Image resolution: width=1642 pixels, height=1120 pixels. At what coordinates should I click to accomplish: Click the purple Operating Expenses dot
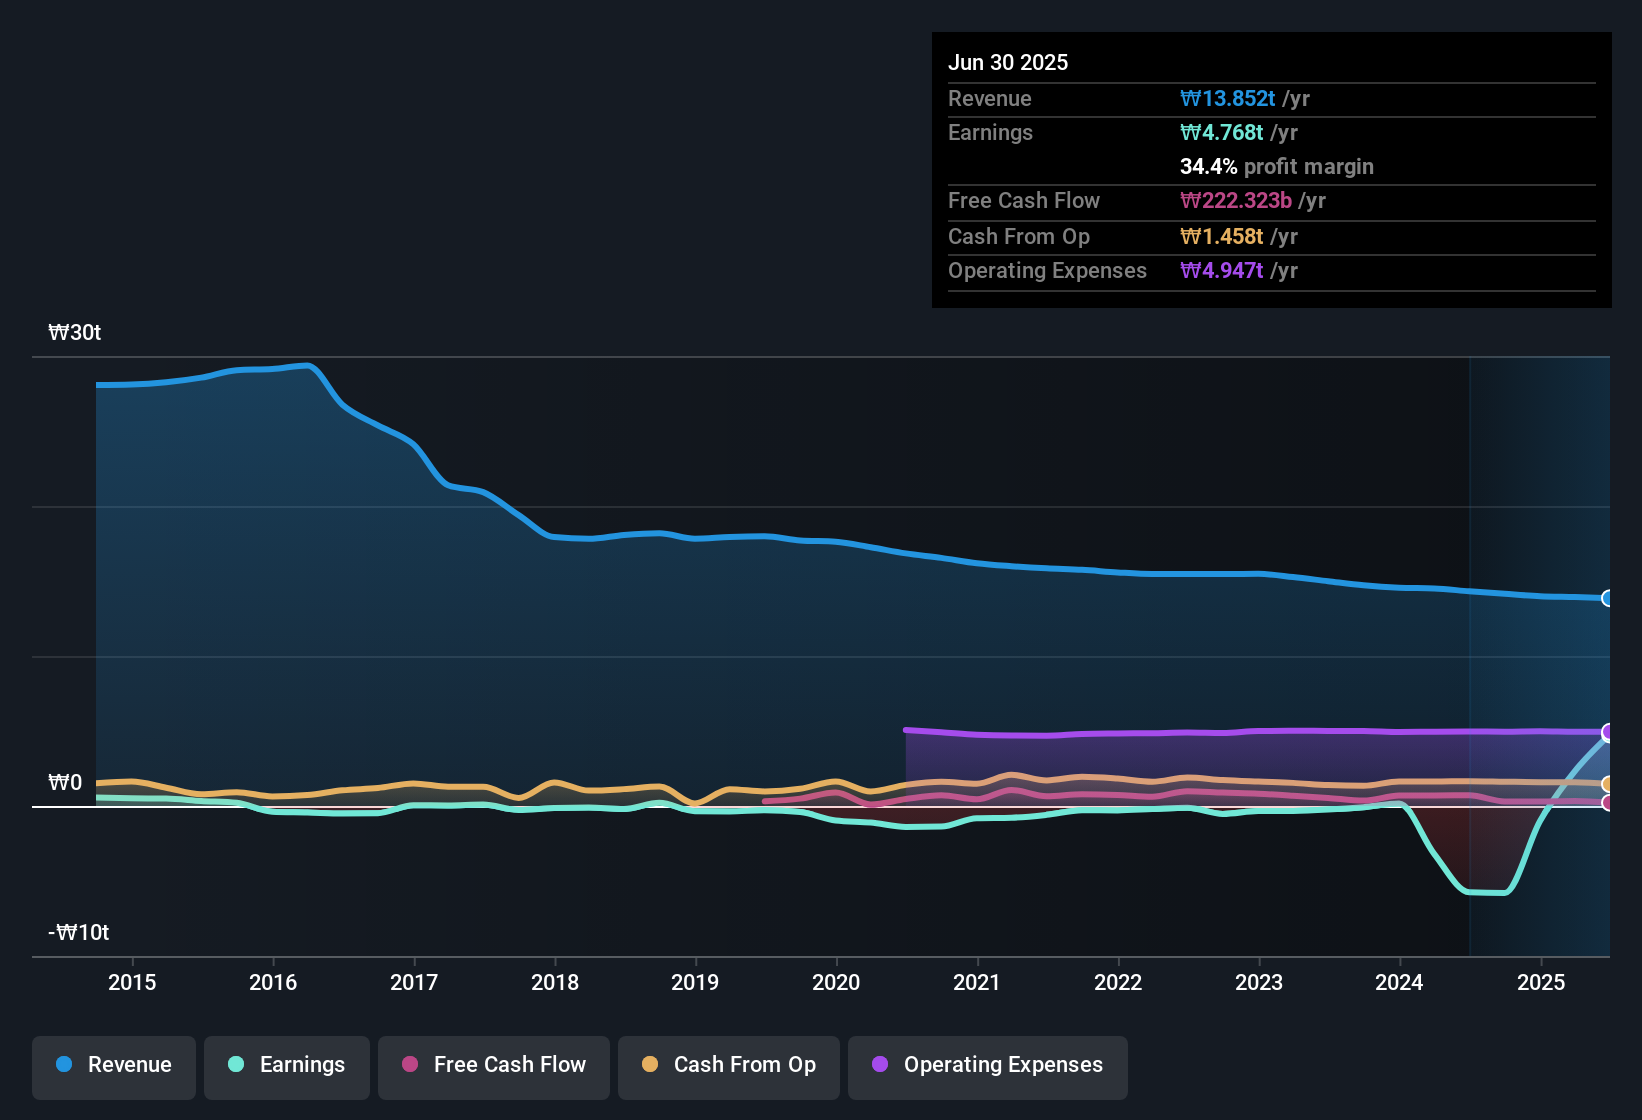[880, 1066]
